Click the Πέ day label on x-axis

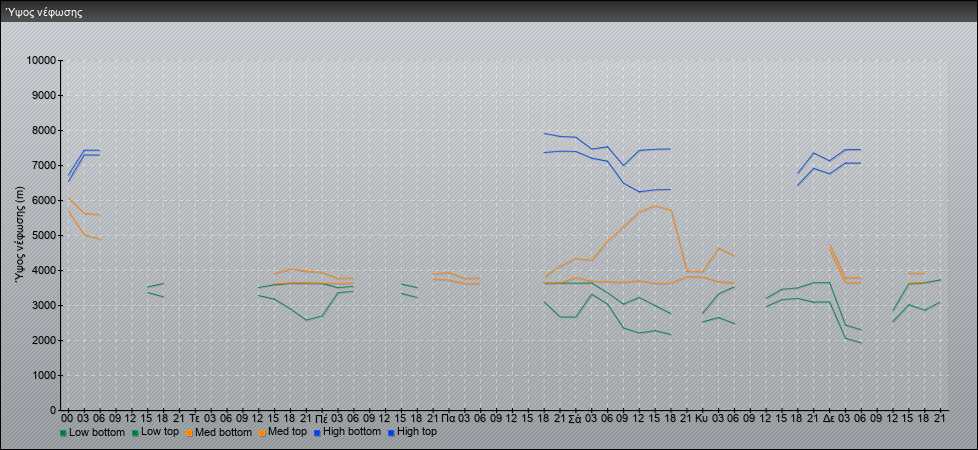point(322,418)
